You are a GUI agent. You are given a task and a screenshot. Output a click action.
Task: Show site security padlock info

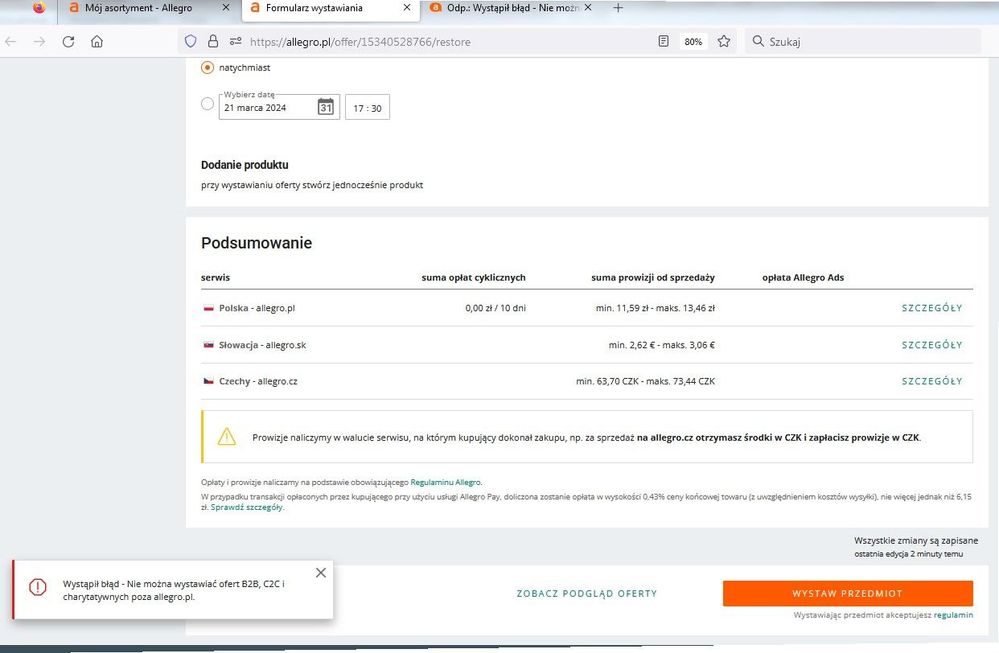coord(213,41)
